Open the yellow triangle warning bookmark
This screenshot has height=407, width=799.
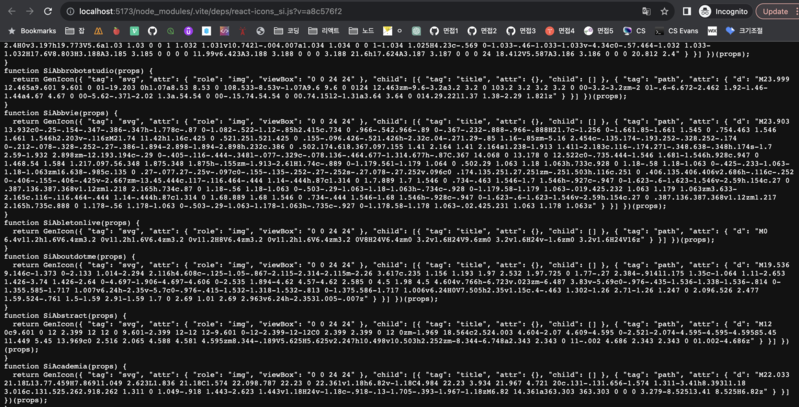[98, 31]
